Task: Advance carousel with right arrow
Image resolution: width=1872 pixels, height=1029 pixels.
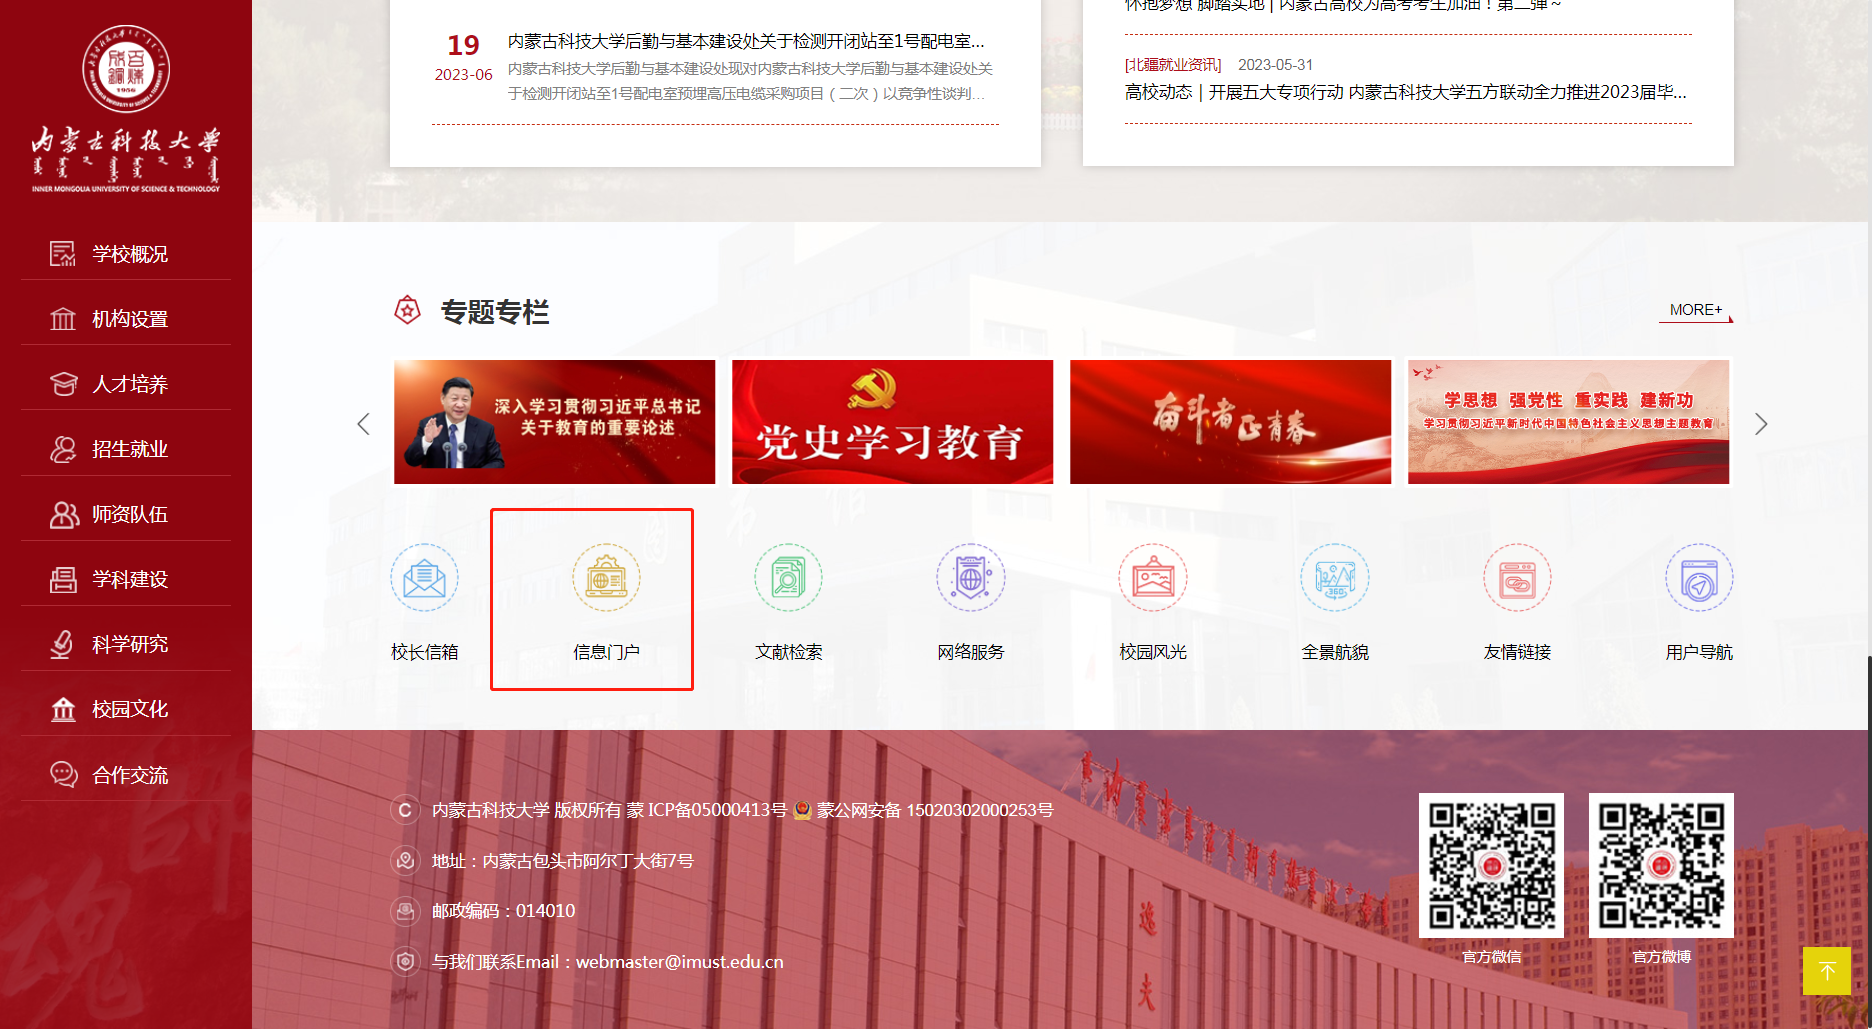Action: pos(1760,423)
